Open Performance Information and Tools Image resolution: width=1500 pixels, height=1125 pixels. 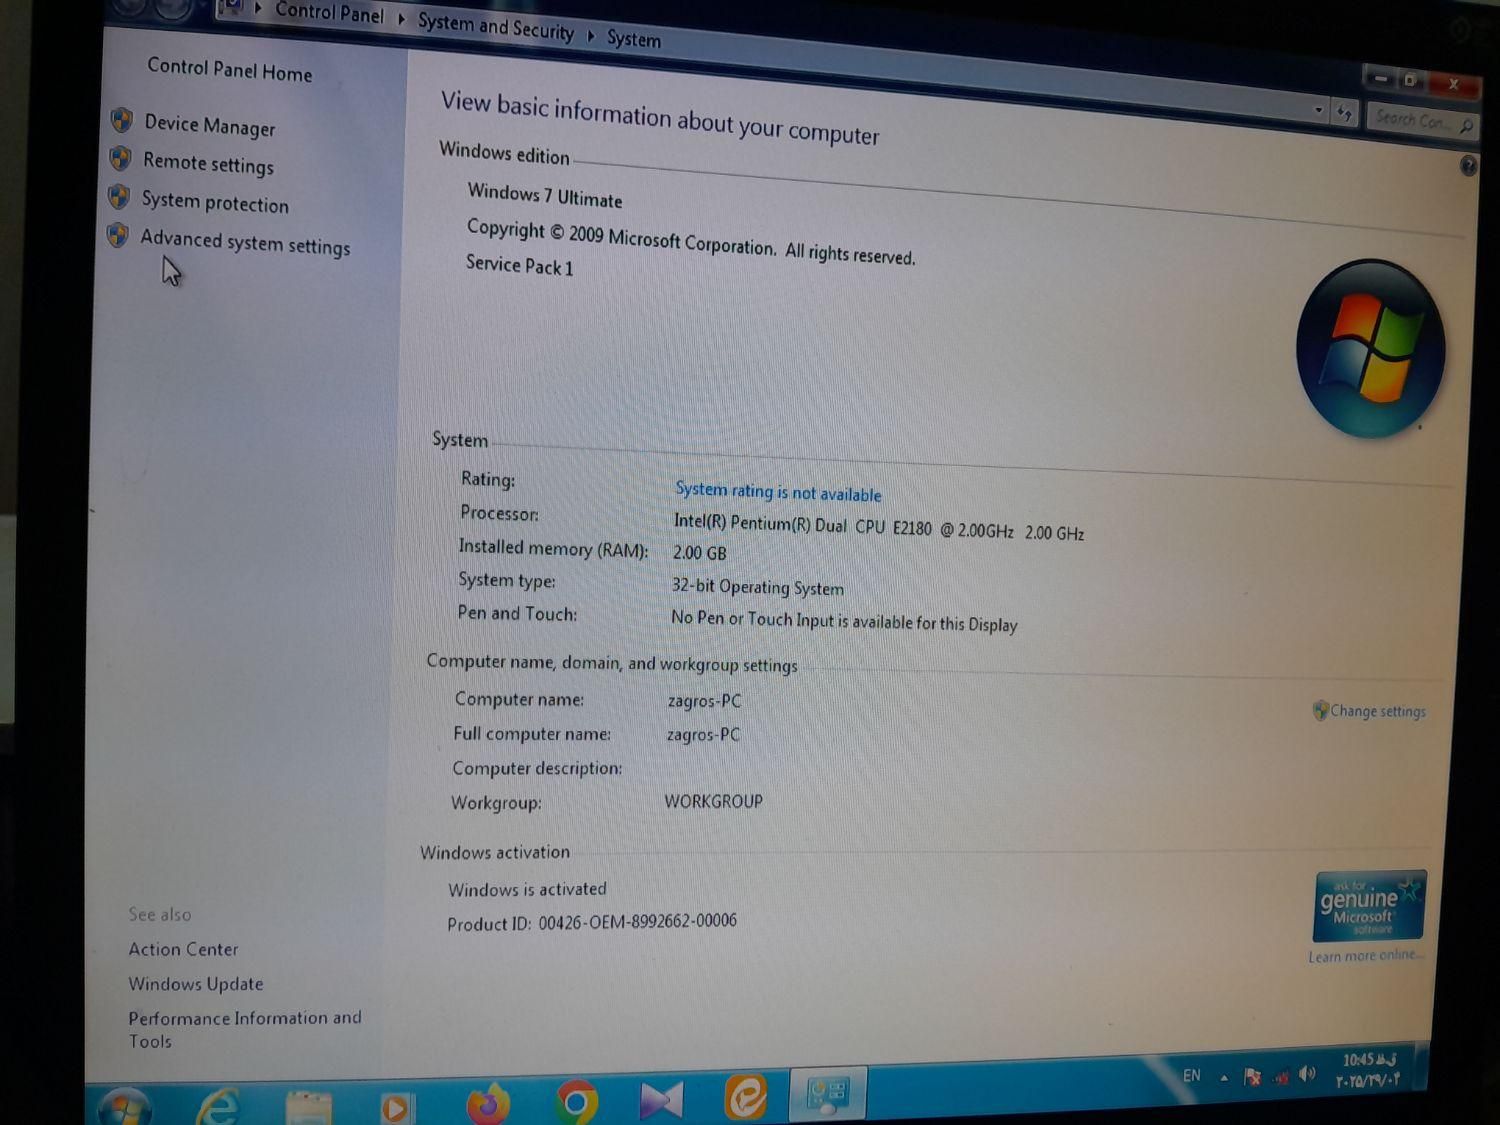coord(244,1029)
